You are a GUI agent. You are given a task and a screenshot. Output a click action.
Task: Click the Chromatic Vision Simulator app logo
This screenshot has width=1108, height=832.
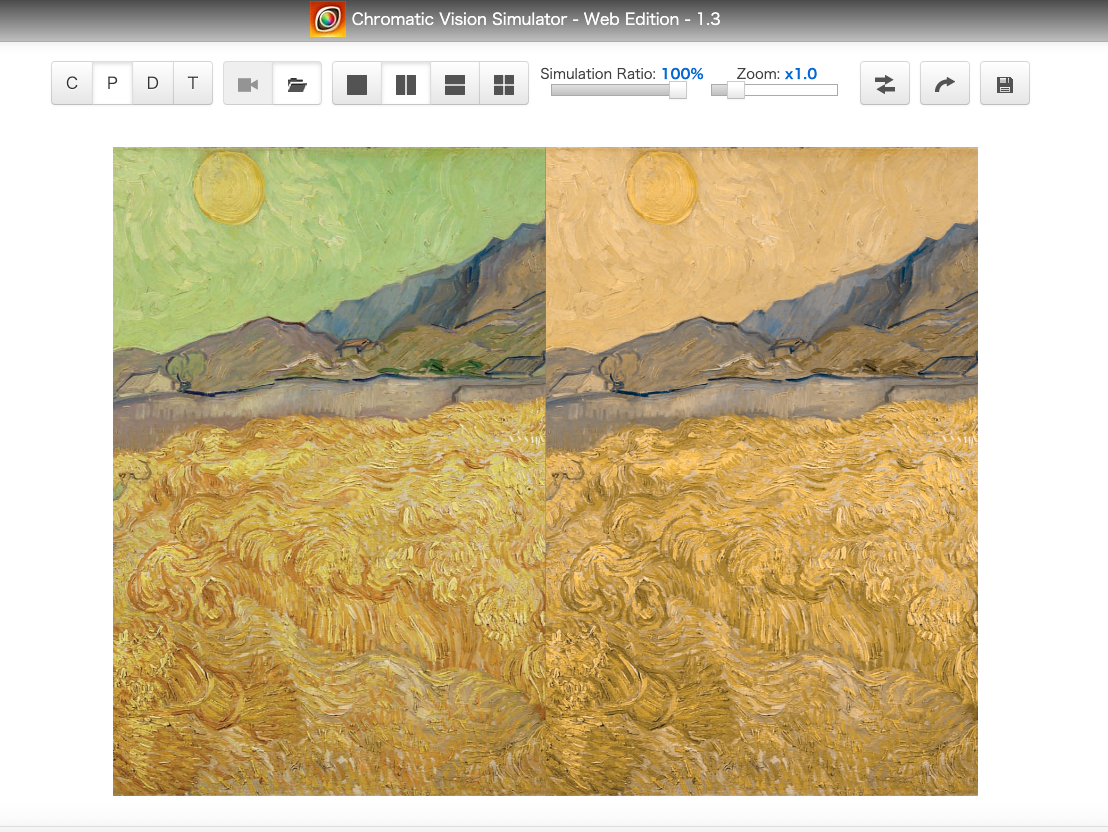click(328, 19)
